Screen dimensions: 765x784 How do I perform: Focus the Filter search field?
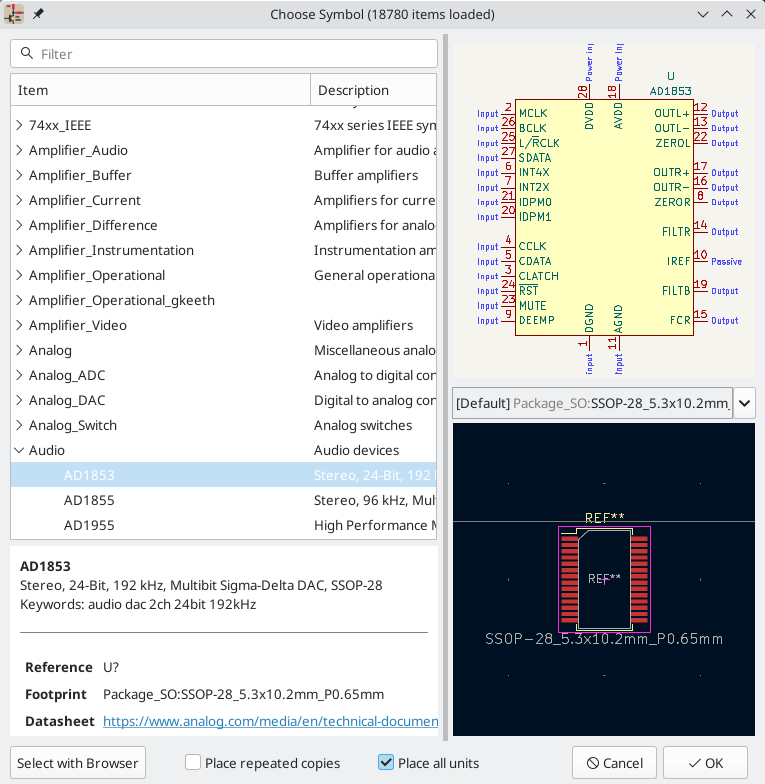click(224, 54)
